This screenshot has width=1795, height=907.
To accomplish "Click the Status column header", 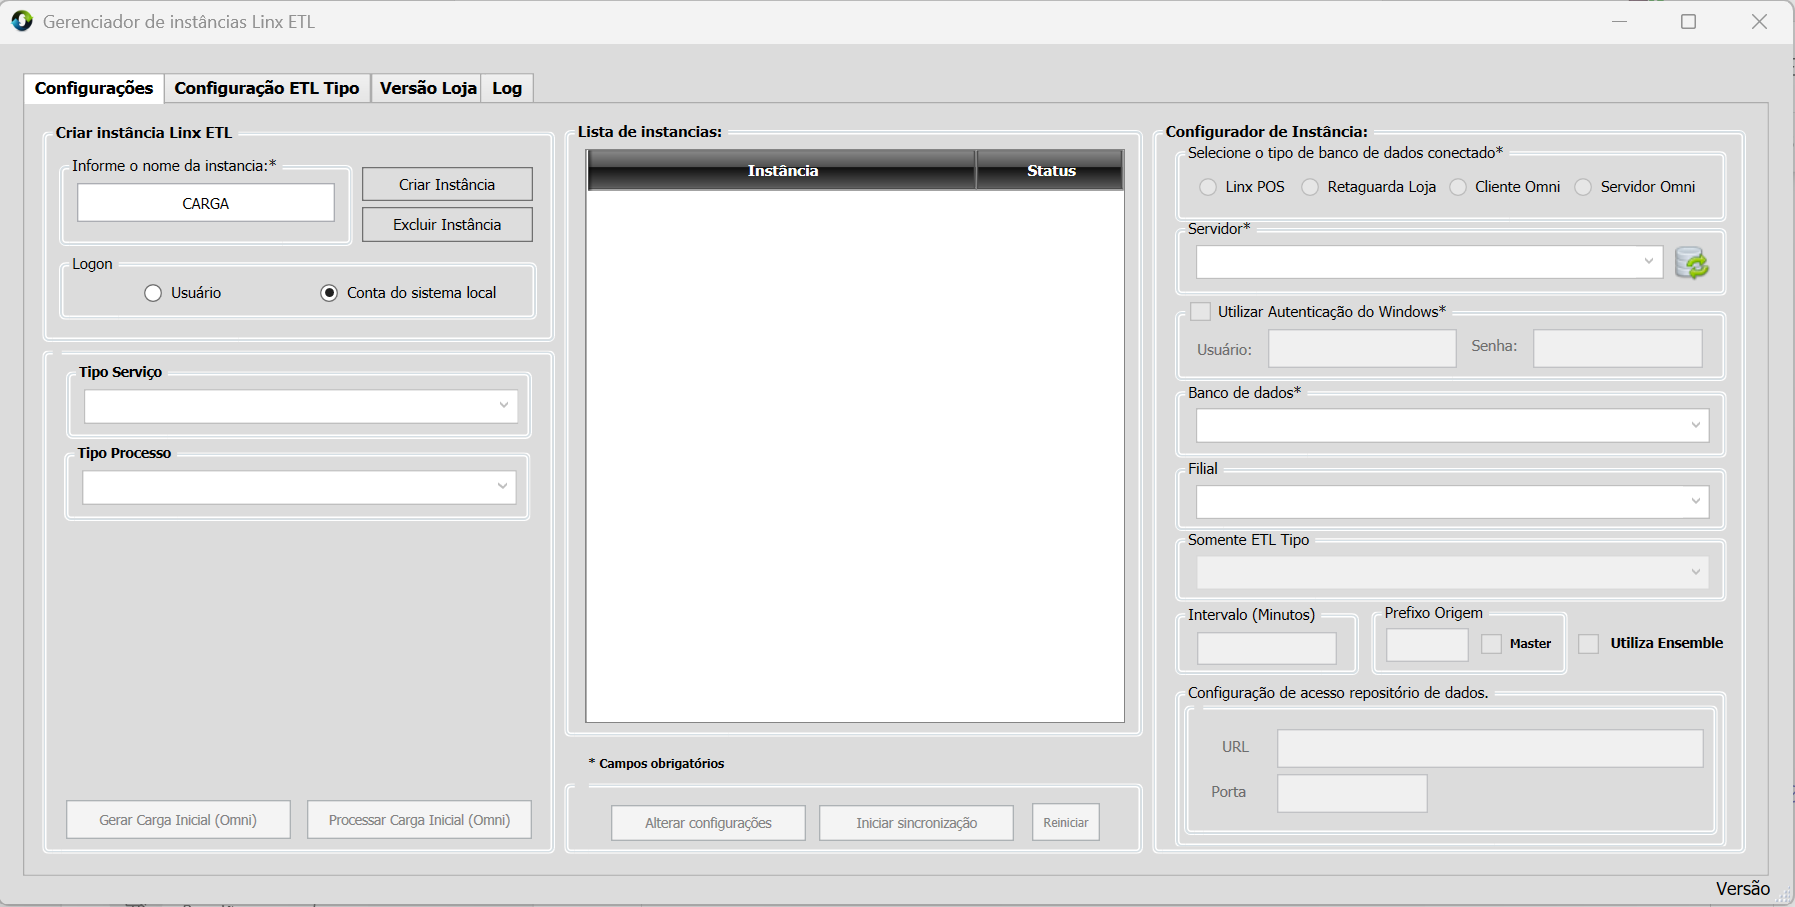I will tap(1051, 170).
